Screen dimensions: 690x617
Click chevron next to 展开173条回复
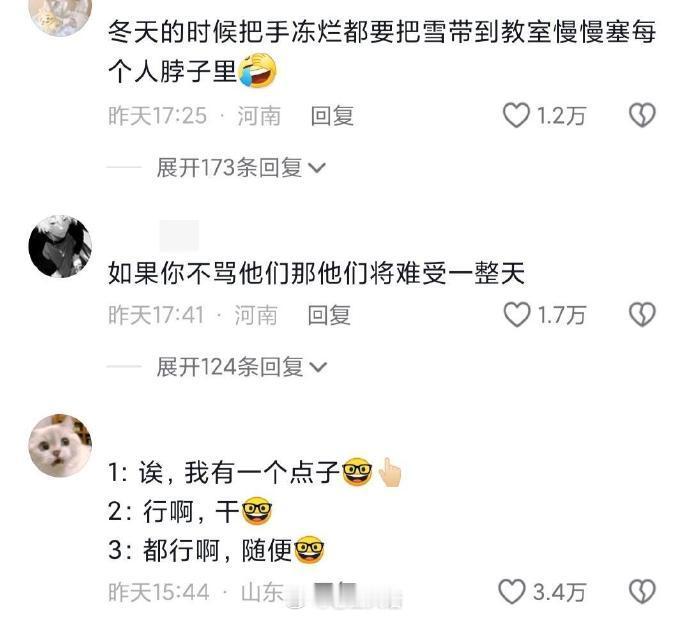[x=317, y=168]
